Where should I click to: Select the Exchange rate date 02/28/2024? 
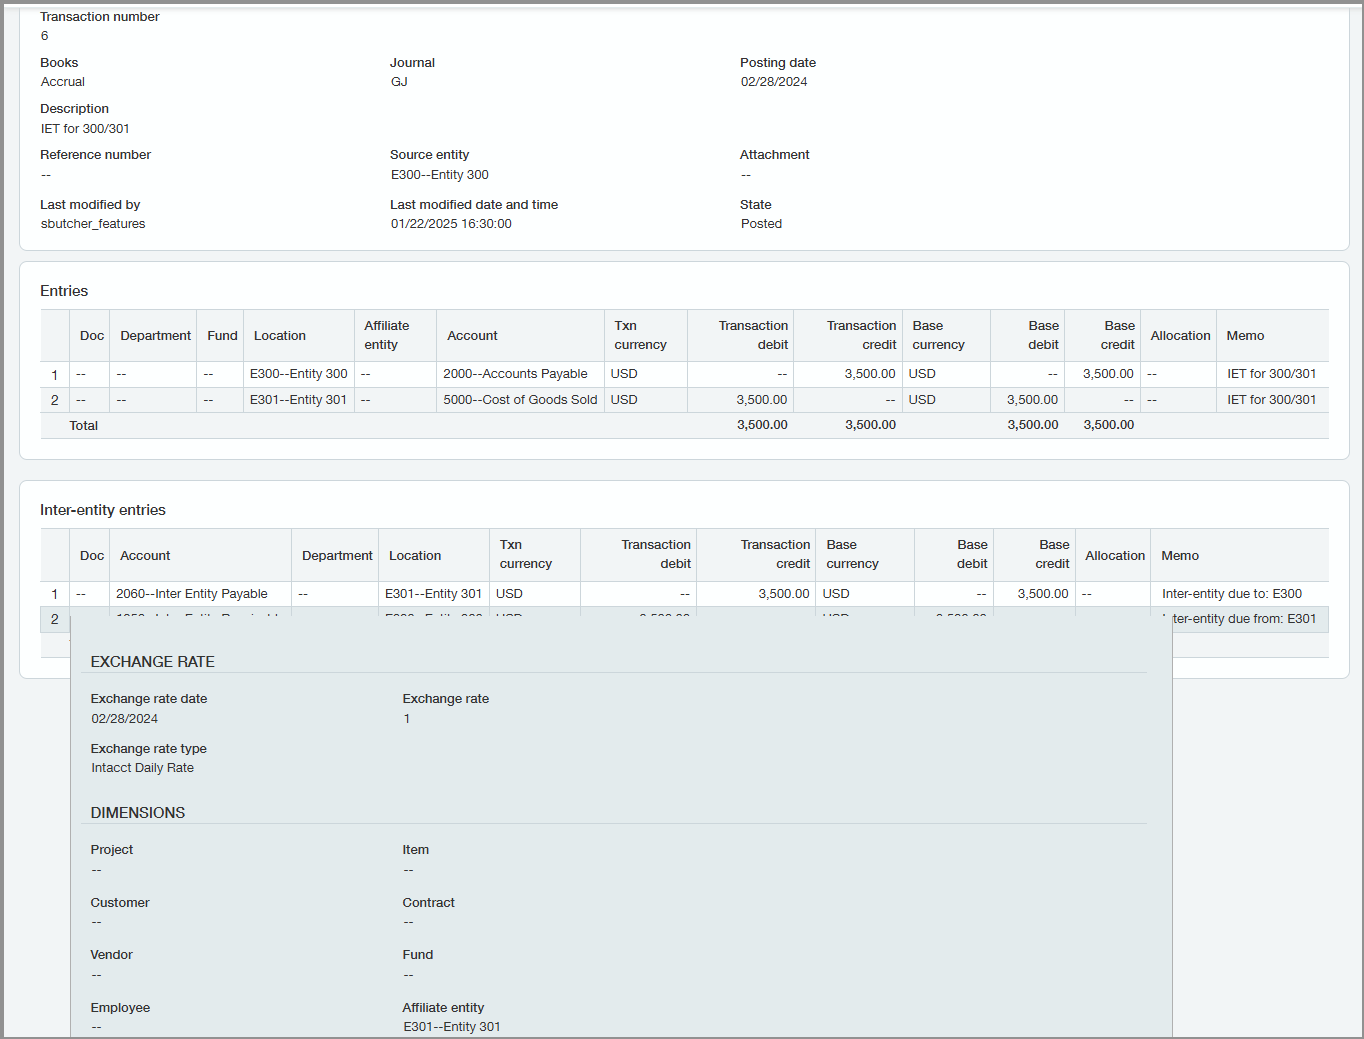[x=124, y=718]
